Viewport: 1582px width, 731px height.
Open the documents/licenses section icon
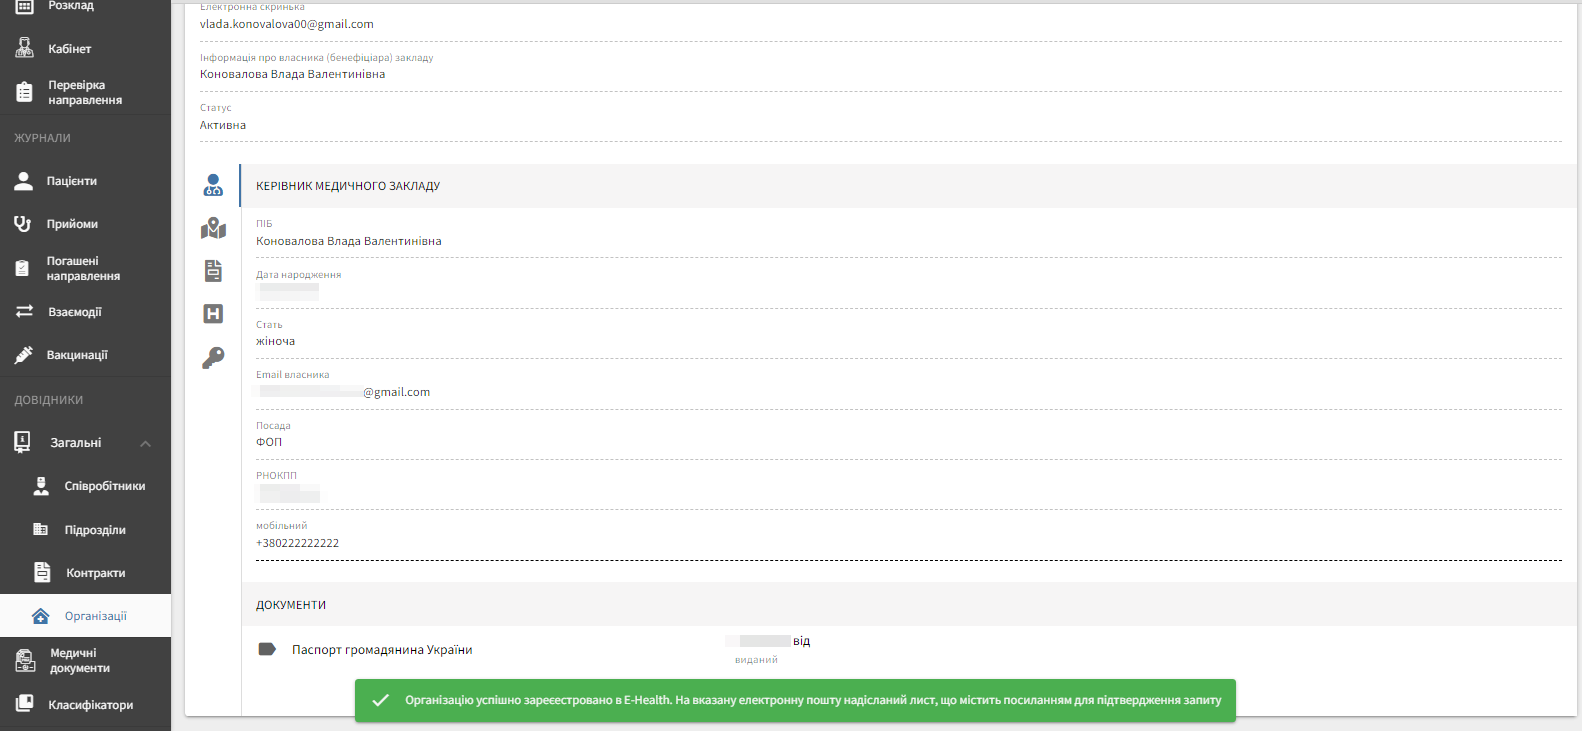(x=213, y=271)
